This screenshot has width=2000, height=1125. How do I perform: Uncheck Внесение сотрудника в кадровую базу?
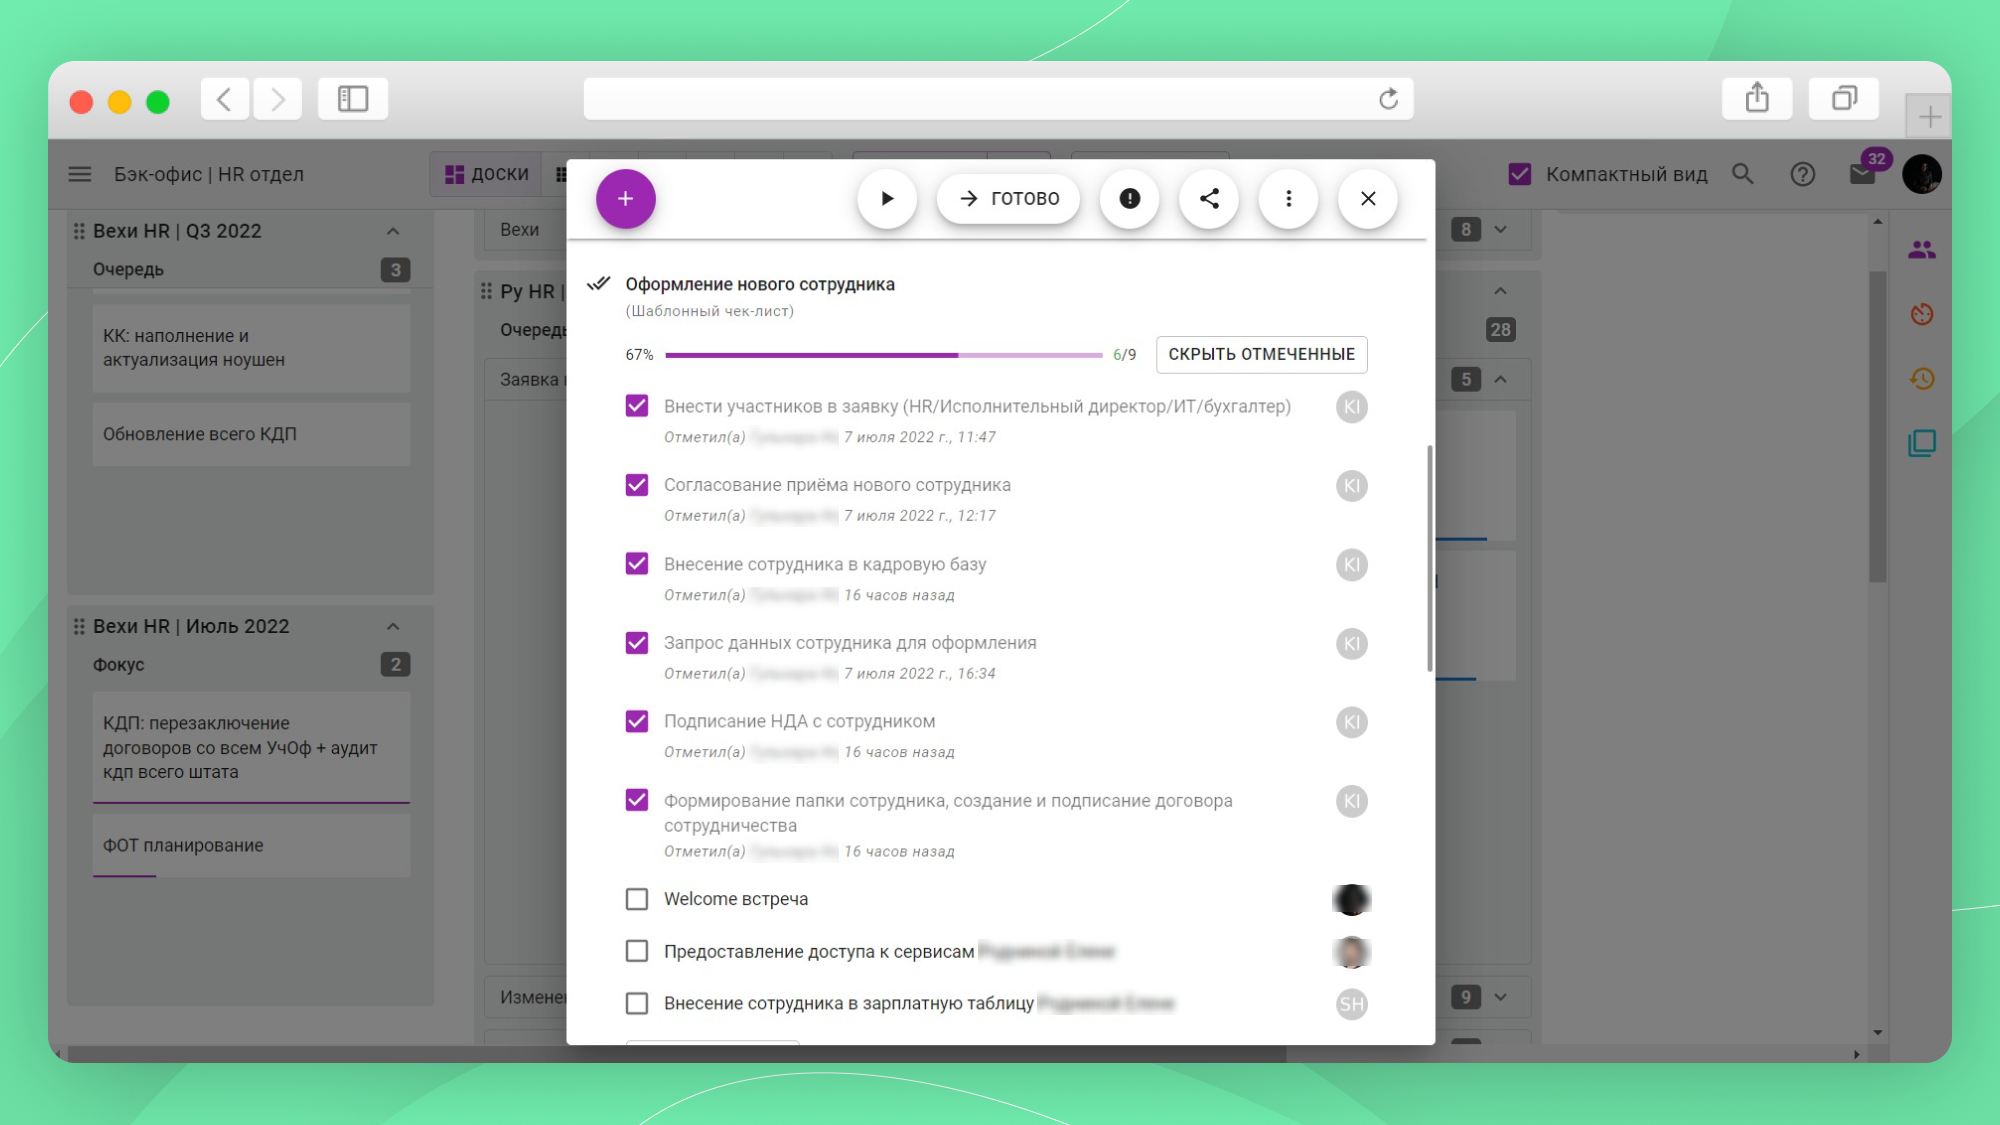pyautogui.click(x=637, y=564)
